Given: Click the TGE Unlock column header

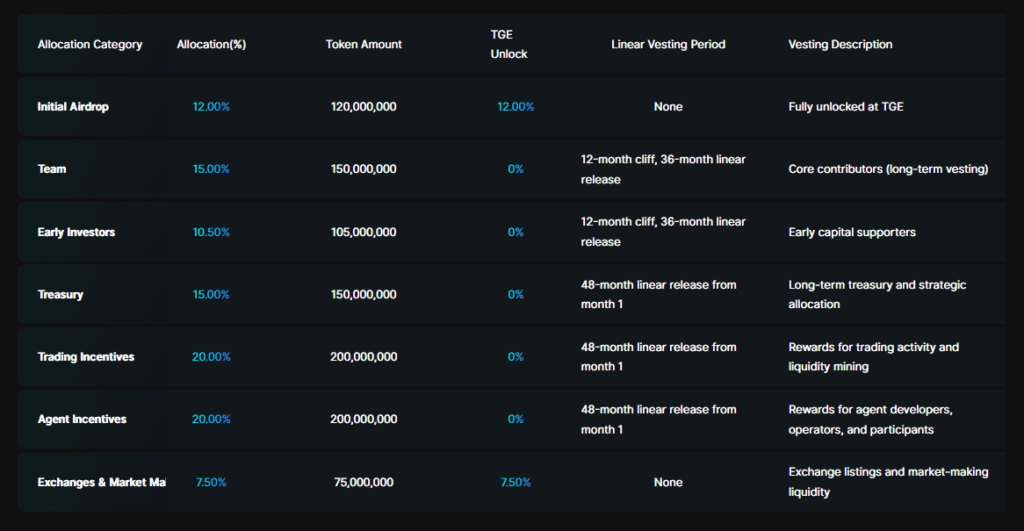Looking at the screenshot, I should [509, 44].
